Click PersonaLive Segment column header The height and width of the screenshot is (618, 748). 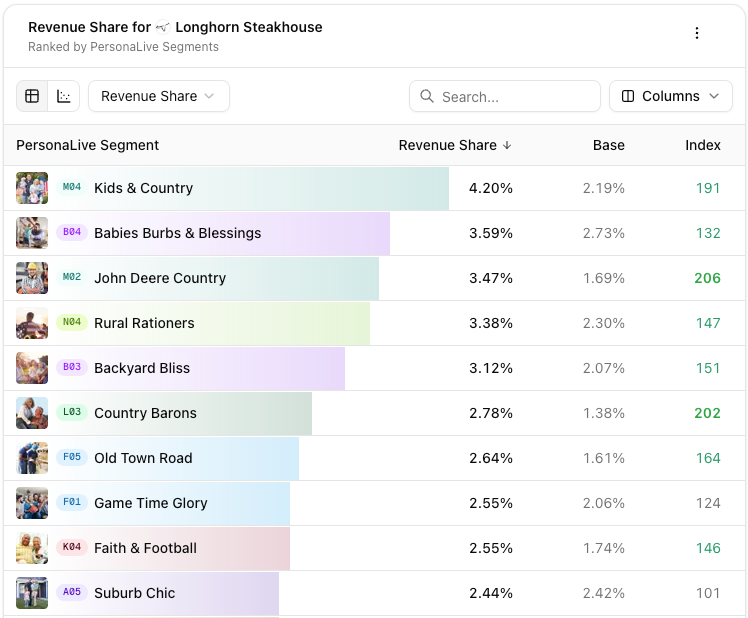pos(87,145)
